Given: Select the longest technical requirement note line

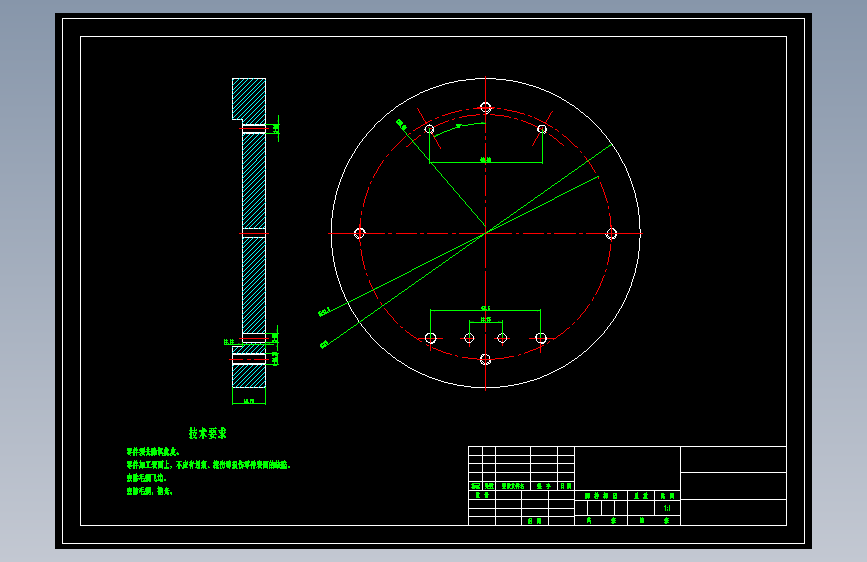Looking at the screenshot, I should point(208,465).
